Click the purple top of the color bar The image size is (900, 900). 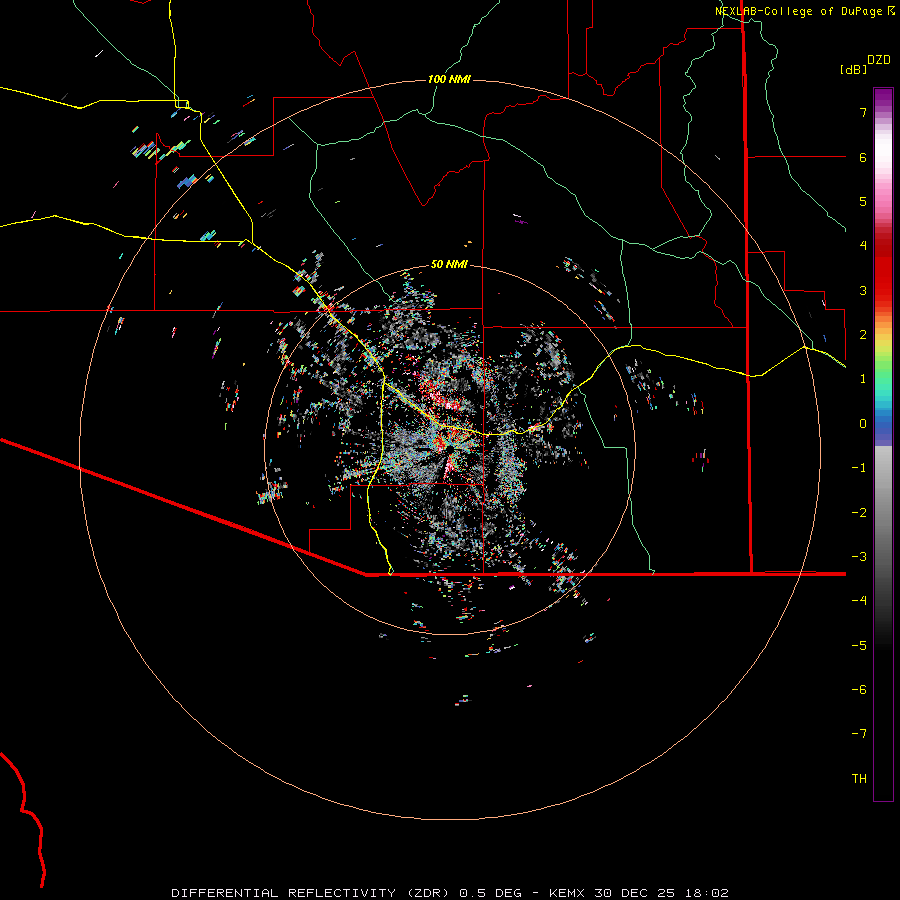tap(883, 98)
